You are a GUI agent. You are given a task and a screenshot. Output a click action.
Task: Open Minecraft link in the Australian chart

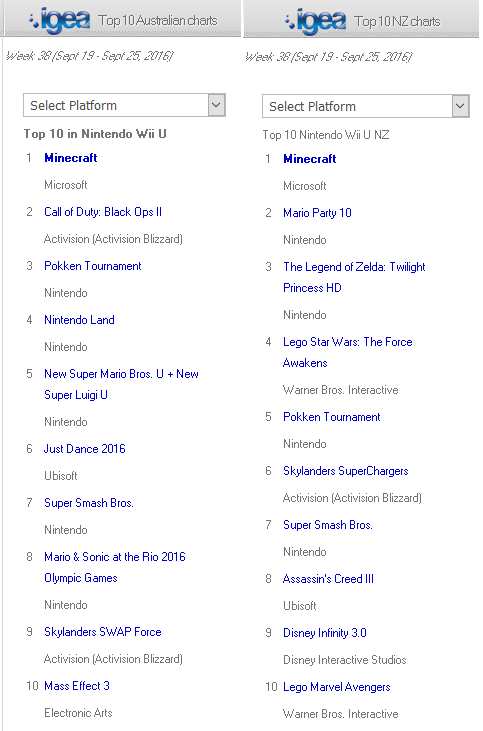(70, 158)
